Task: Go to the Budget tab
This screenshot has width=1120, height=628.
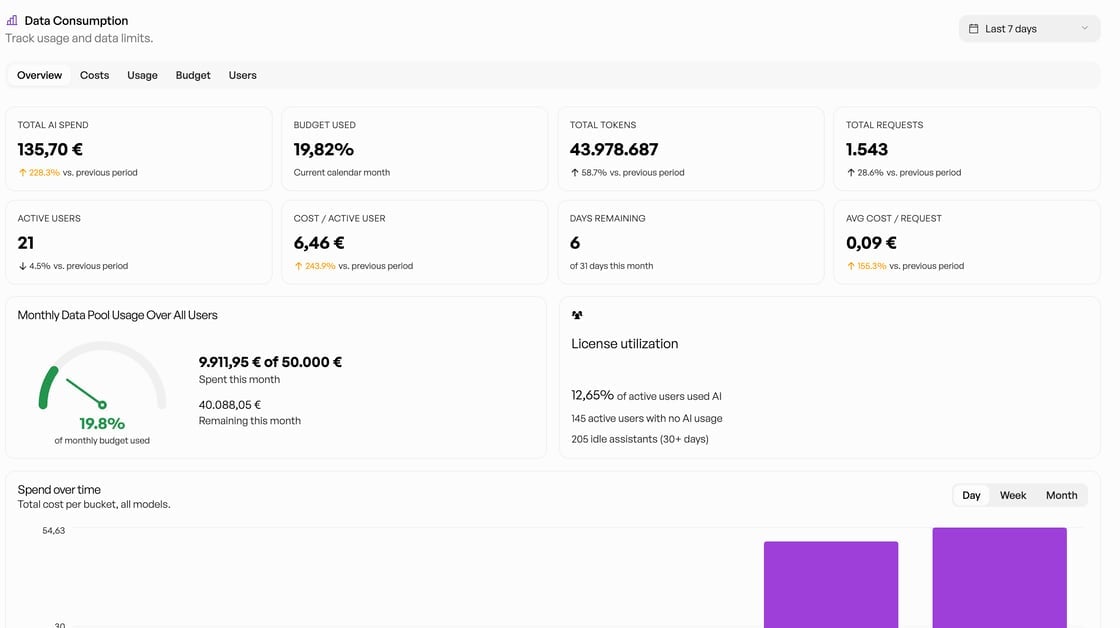Action: click(193, 75)
